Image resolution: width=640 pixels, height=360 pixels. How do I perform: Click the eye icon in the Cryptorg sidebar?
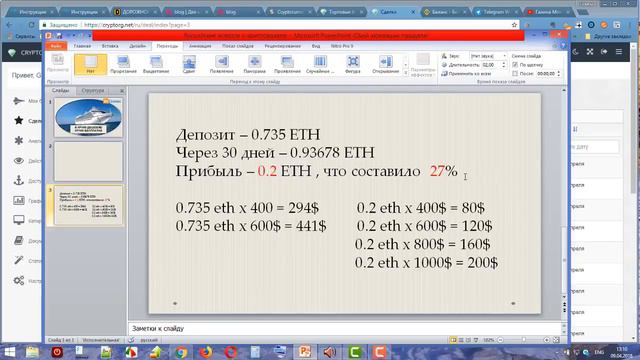[18, 160]
